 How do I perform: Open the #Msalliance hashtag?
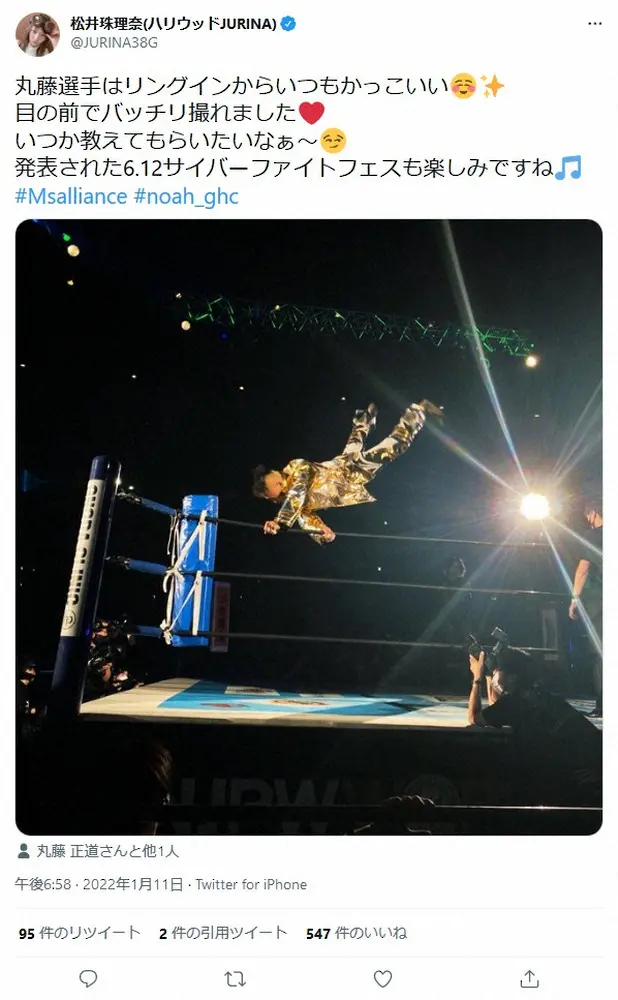click(71, 196)
